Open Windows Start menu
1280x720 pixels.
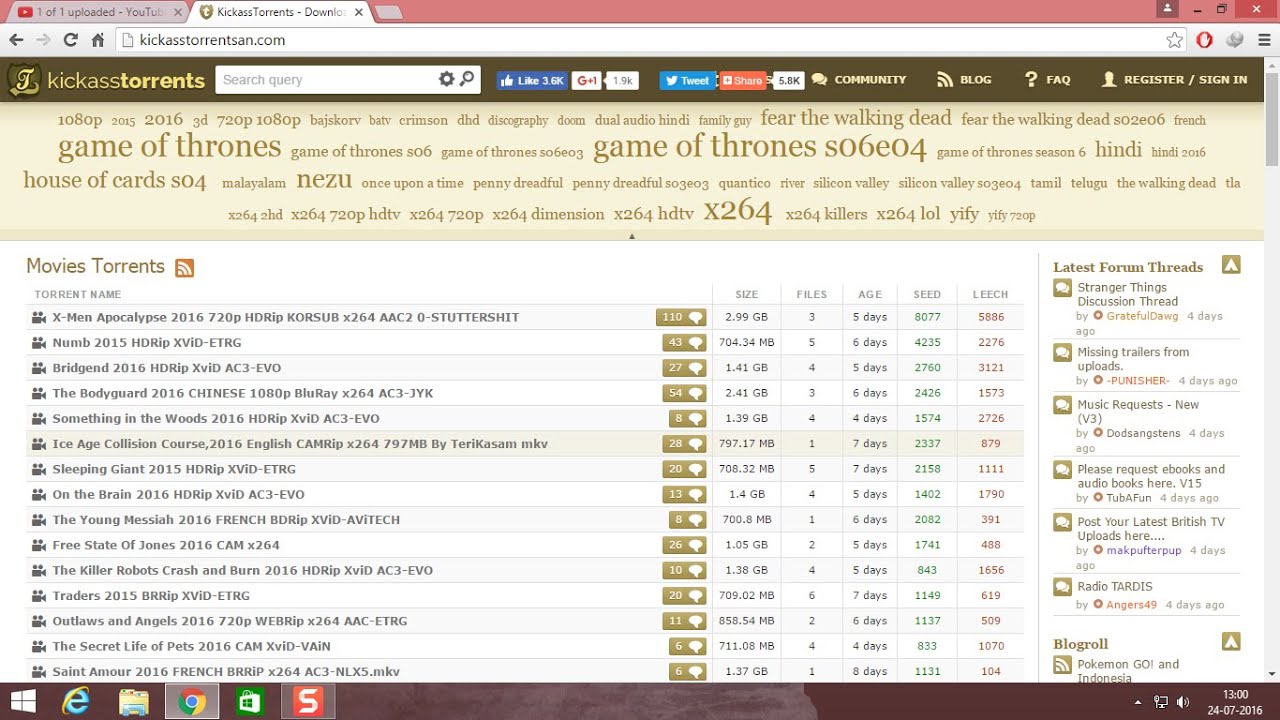click(x=23, y=702)
